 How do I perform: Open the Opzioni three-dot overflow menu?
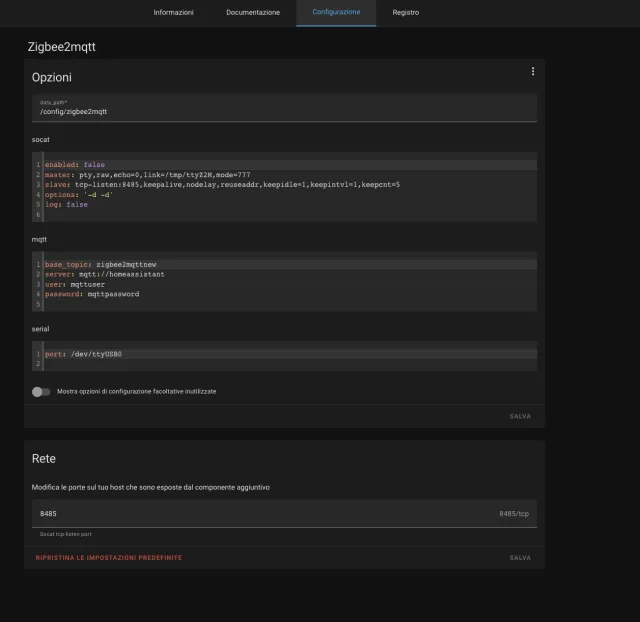tap(533, 72)
